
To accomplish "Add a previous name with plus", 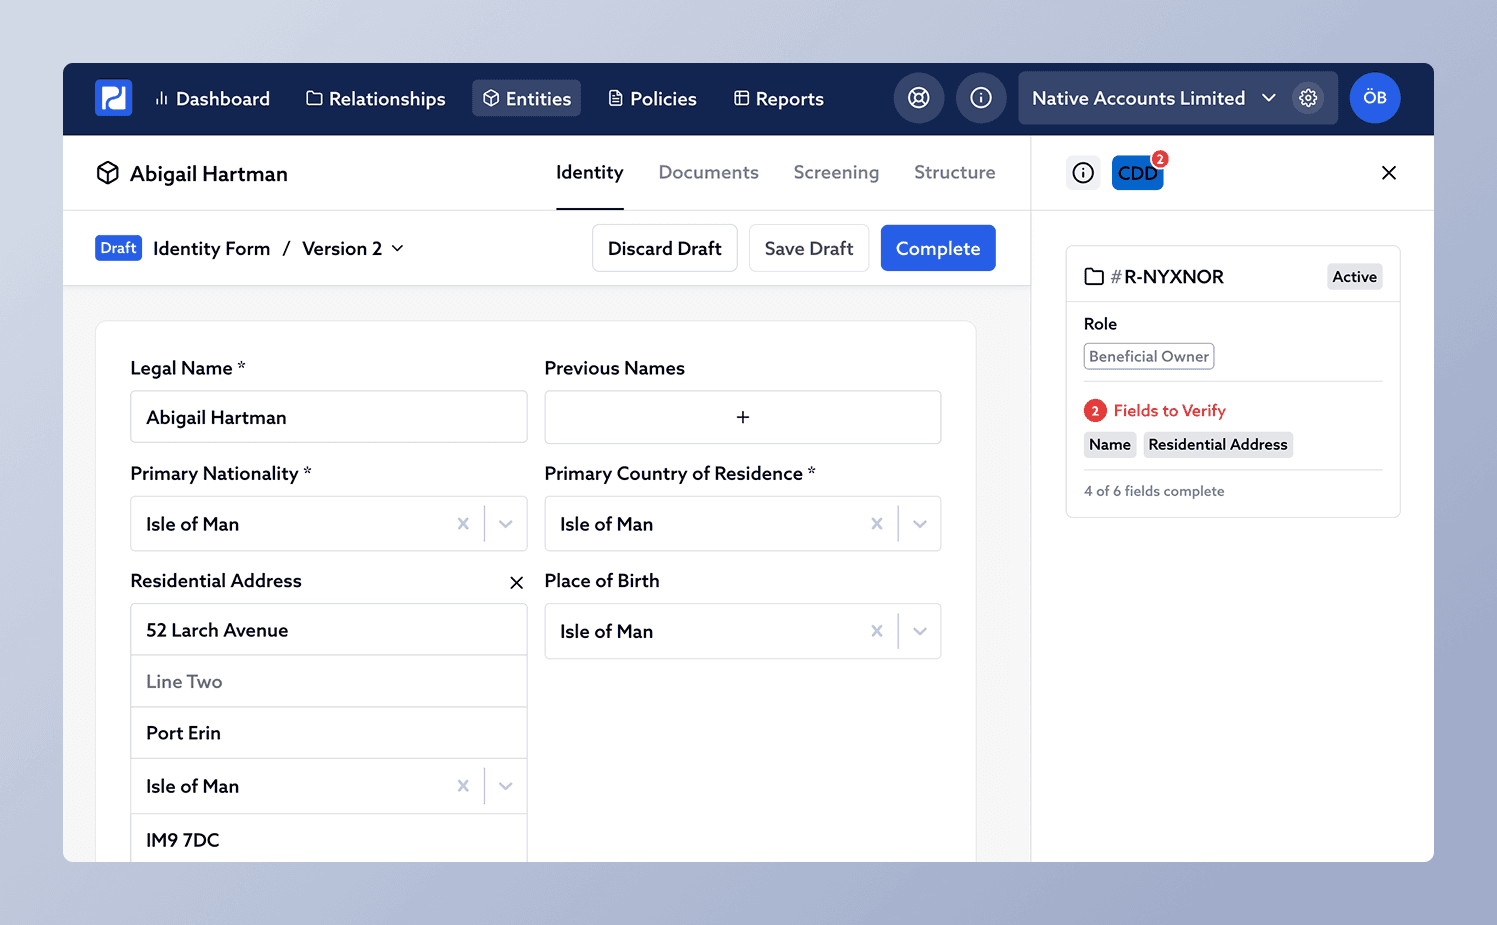I will pos(743,417).
